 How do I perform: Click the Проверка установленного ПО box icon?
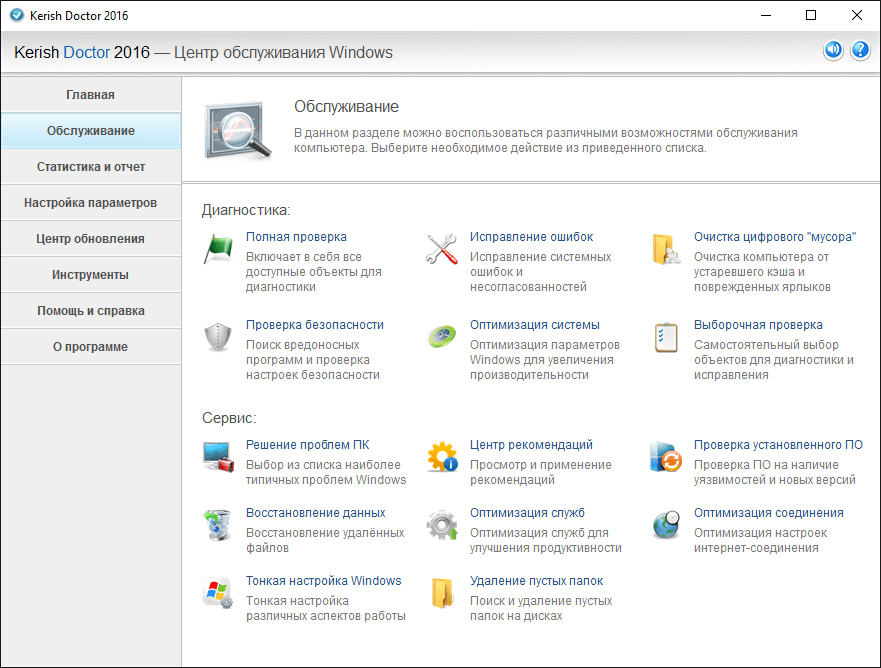666,457
